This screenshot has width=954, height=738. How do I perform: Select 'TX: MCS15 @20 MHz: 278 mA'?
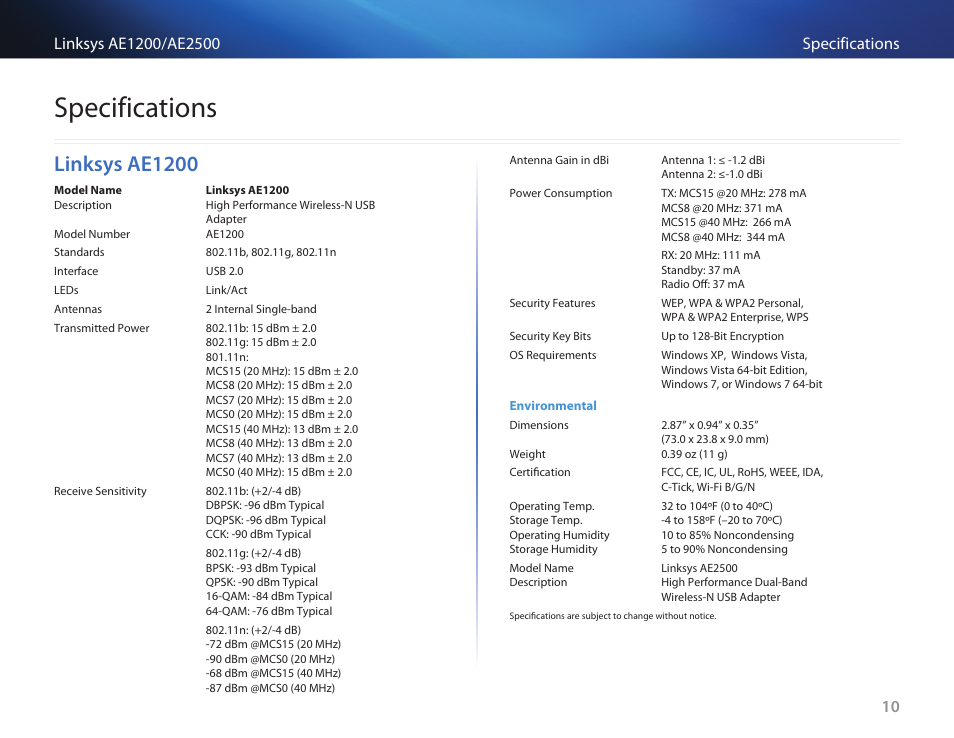point(734,193)
